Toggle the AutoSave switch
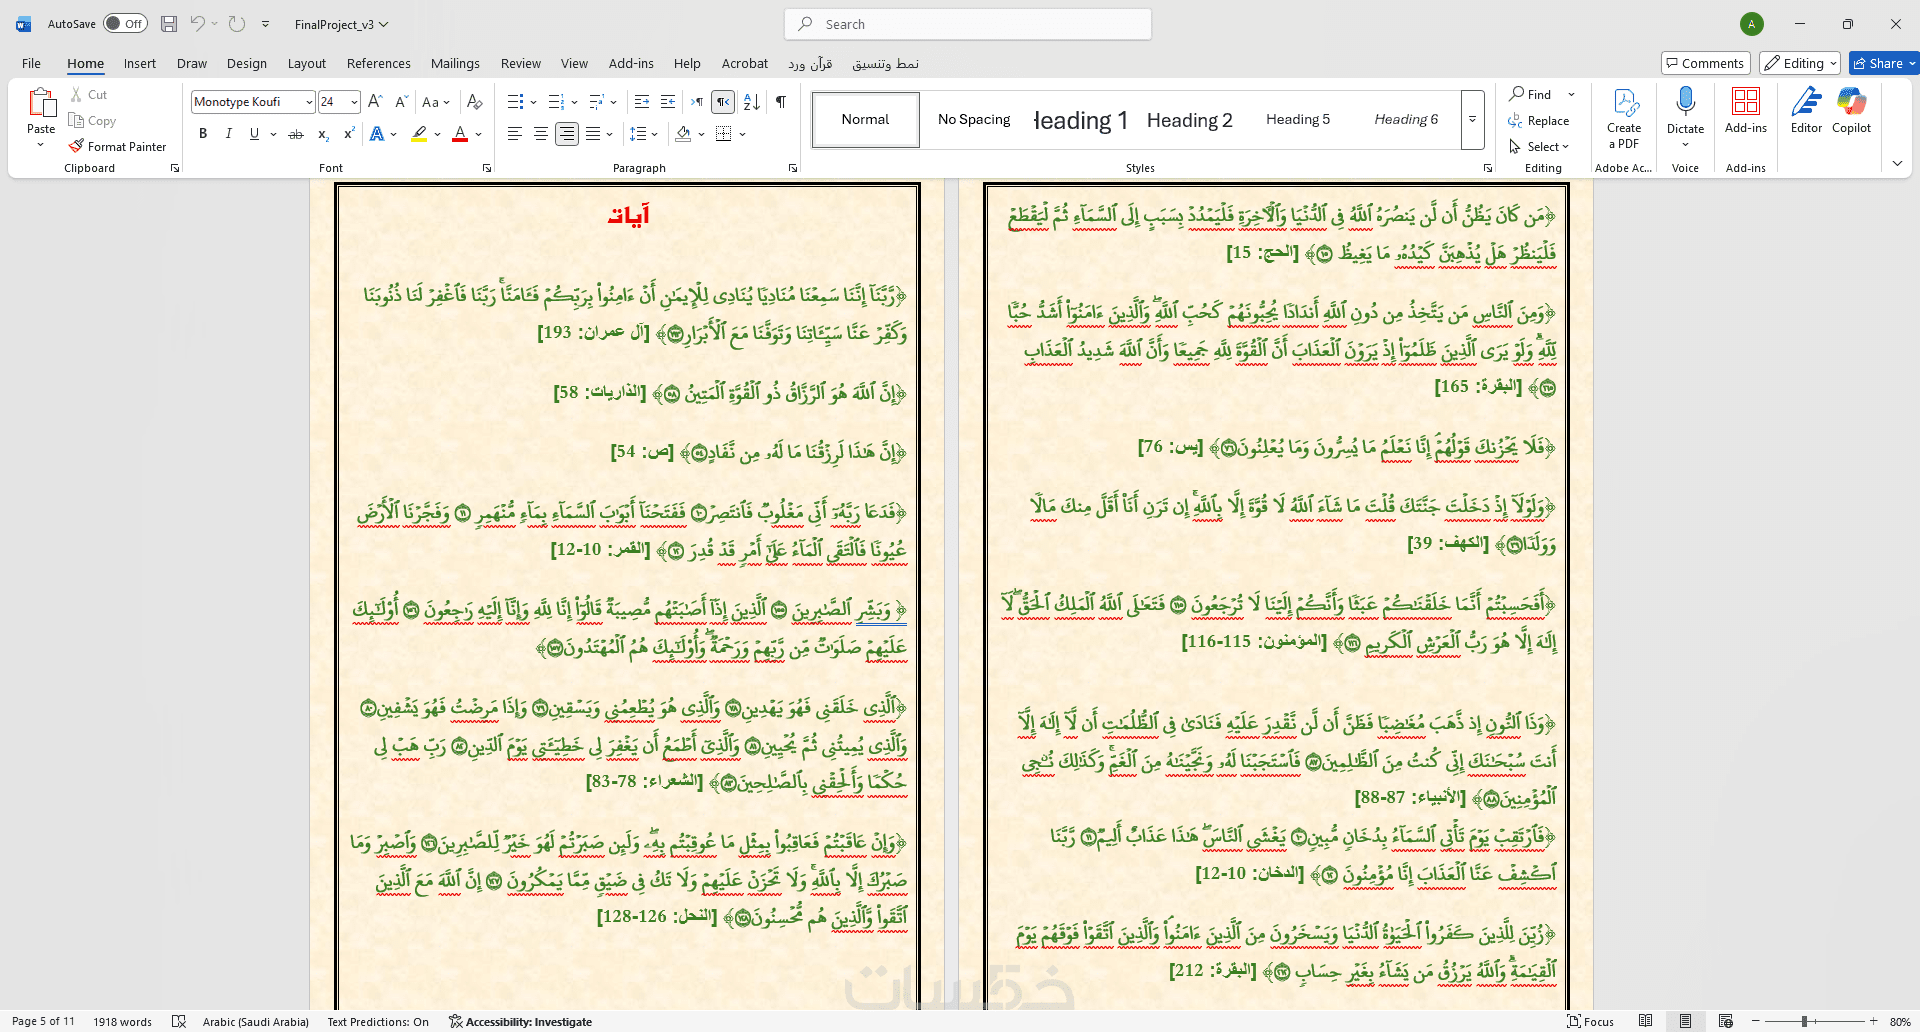The image size is (1920, 1032). (x=125, y=24)
